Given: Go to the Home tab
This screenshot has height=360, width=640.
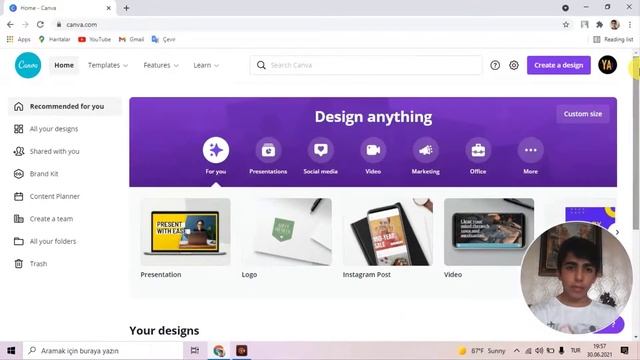Looking at the screenshot, I should coord(64,65).
